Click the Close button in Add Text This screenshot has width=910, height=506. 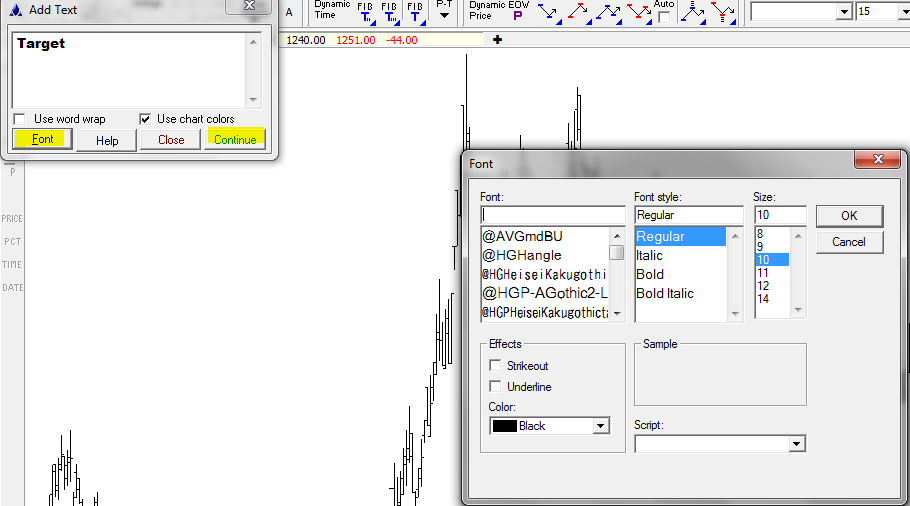[171, 140]
